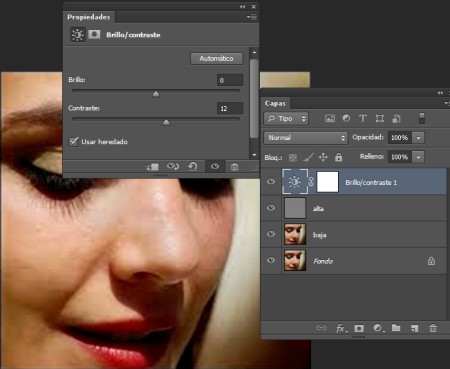450x369 pixels.
Task: Click the Propiedades scrollbar up arrow
Action: pos(254,52)
